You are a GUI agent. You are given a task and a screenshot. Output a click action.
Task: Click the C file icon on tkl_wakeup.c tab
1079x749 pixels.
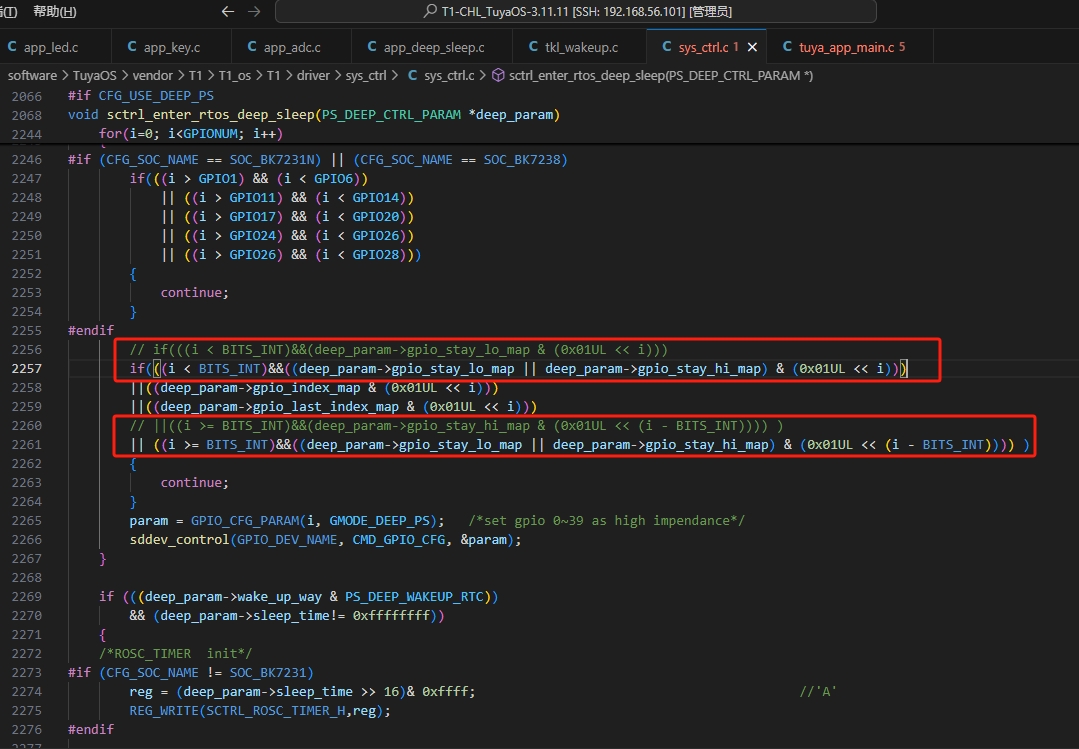click(533, 47)
